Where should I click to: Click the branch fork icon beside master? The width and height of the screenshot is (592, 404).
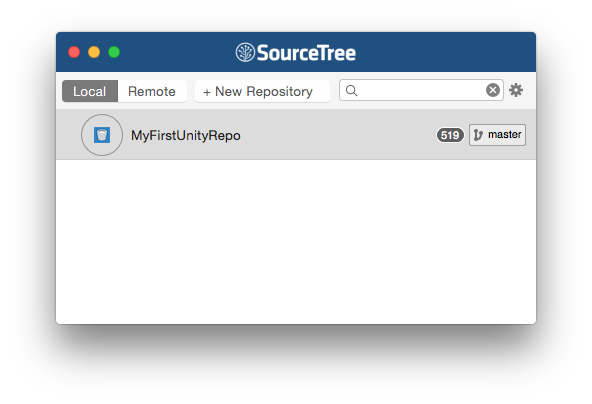pos(478,135)
